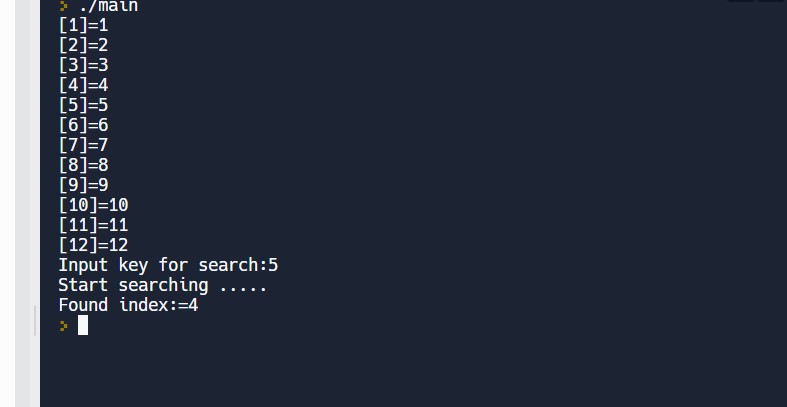
Task: Click the output line [6]=6
Action: click(83, 125)
